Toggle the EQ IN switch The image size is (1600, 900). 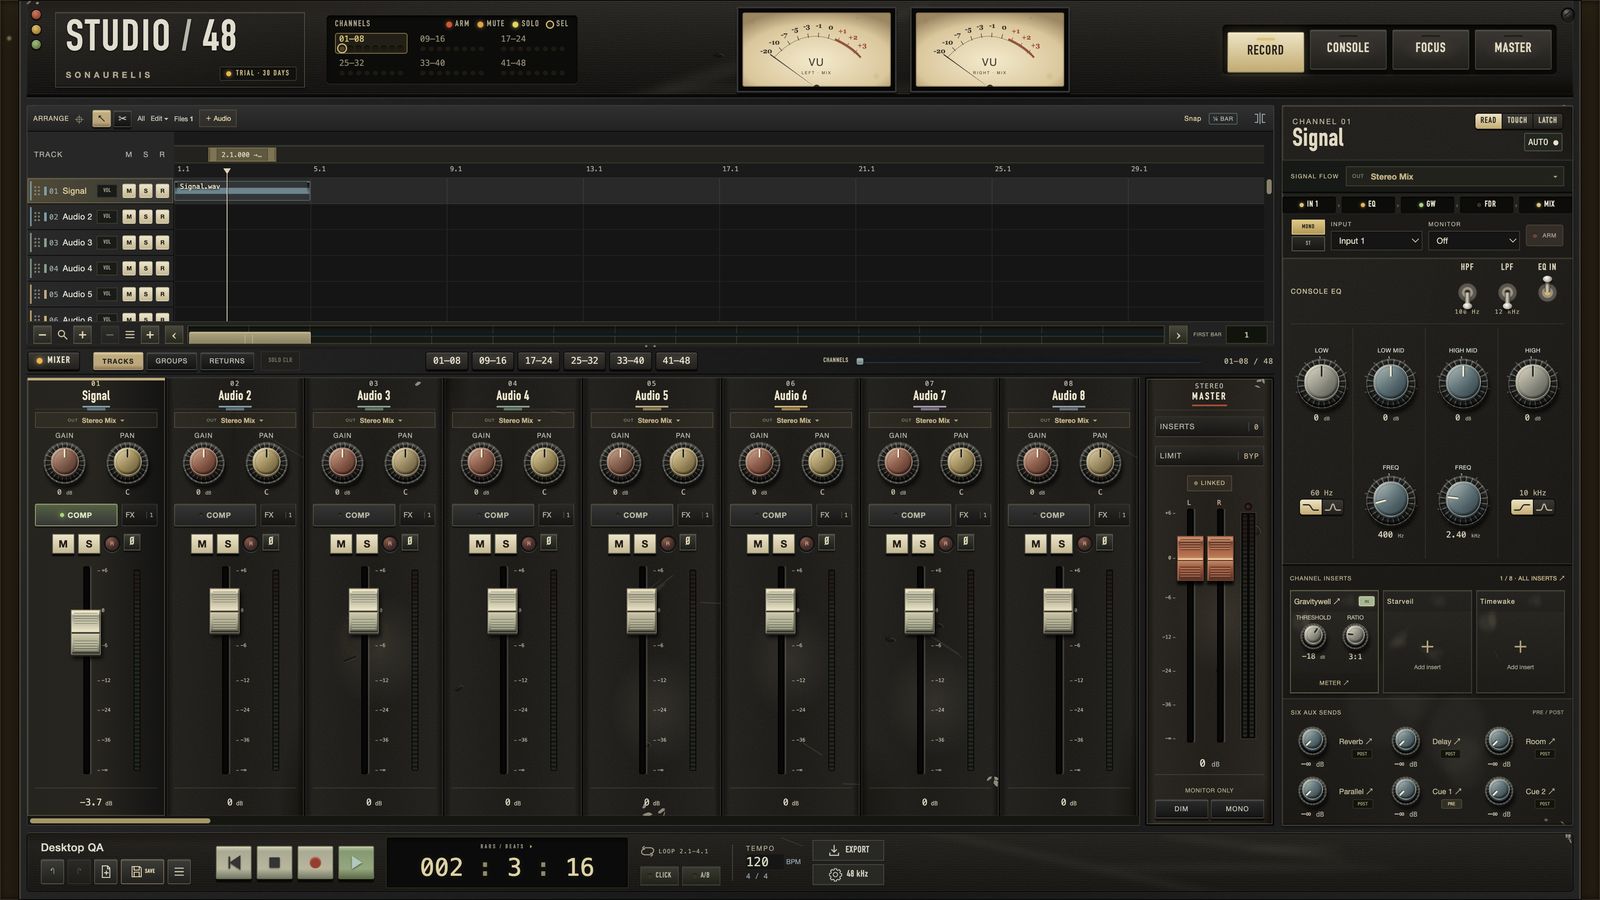[x=1547, y=289]
